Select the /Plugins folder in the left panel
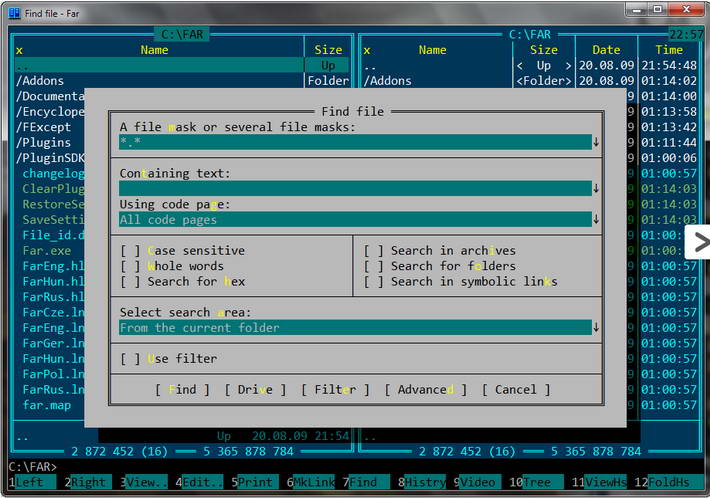This screenshot has height=498, width=710. tap(43, 143)
